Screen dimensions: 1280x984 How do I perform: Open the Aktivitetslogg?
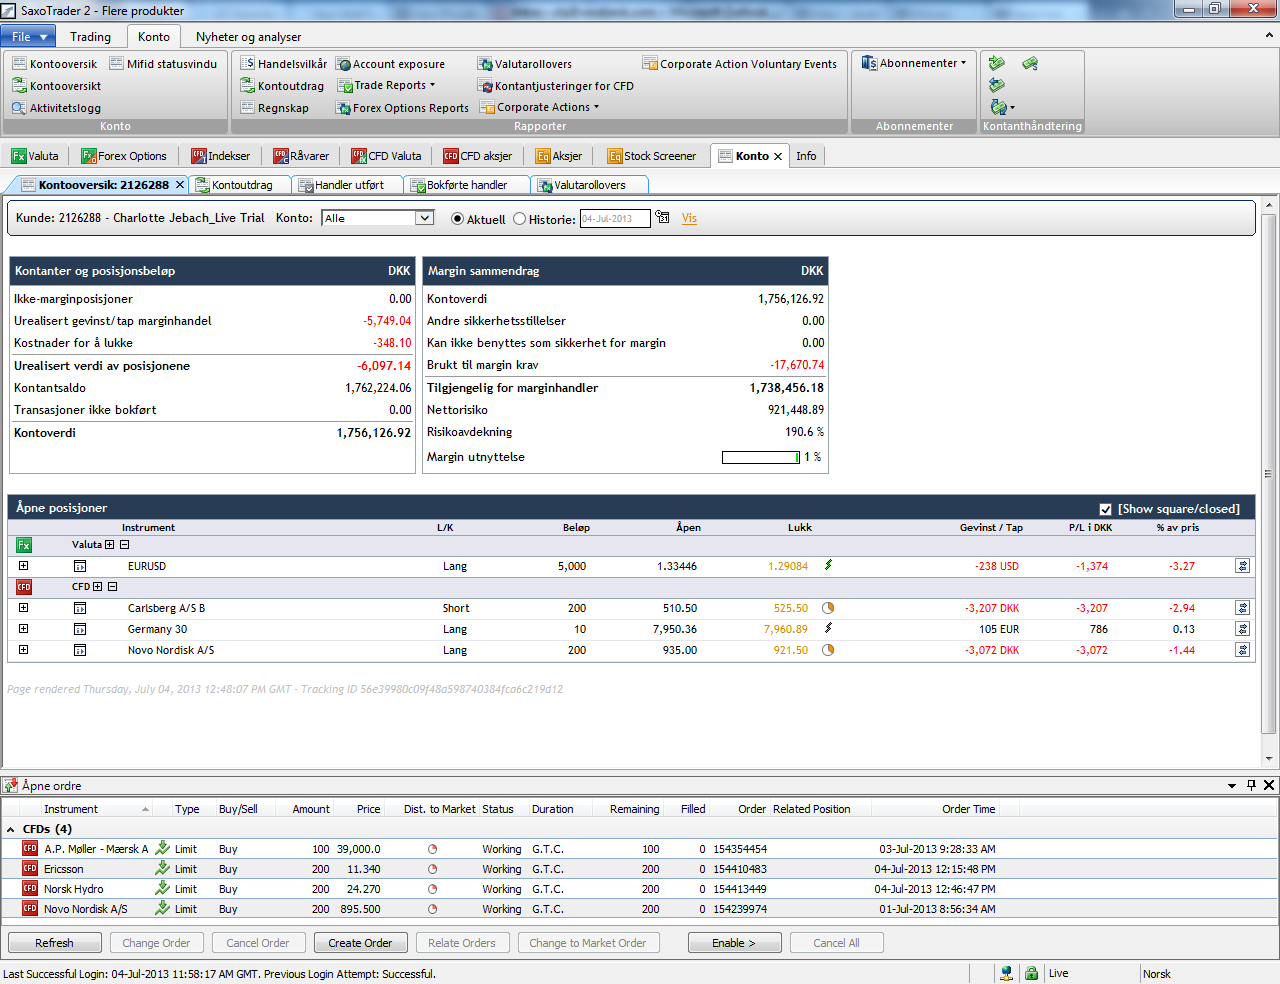[x=56, y=108]
